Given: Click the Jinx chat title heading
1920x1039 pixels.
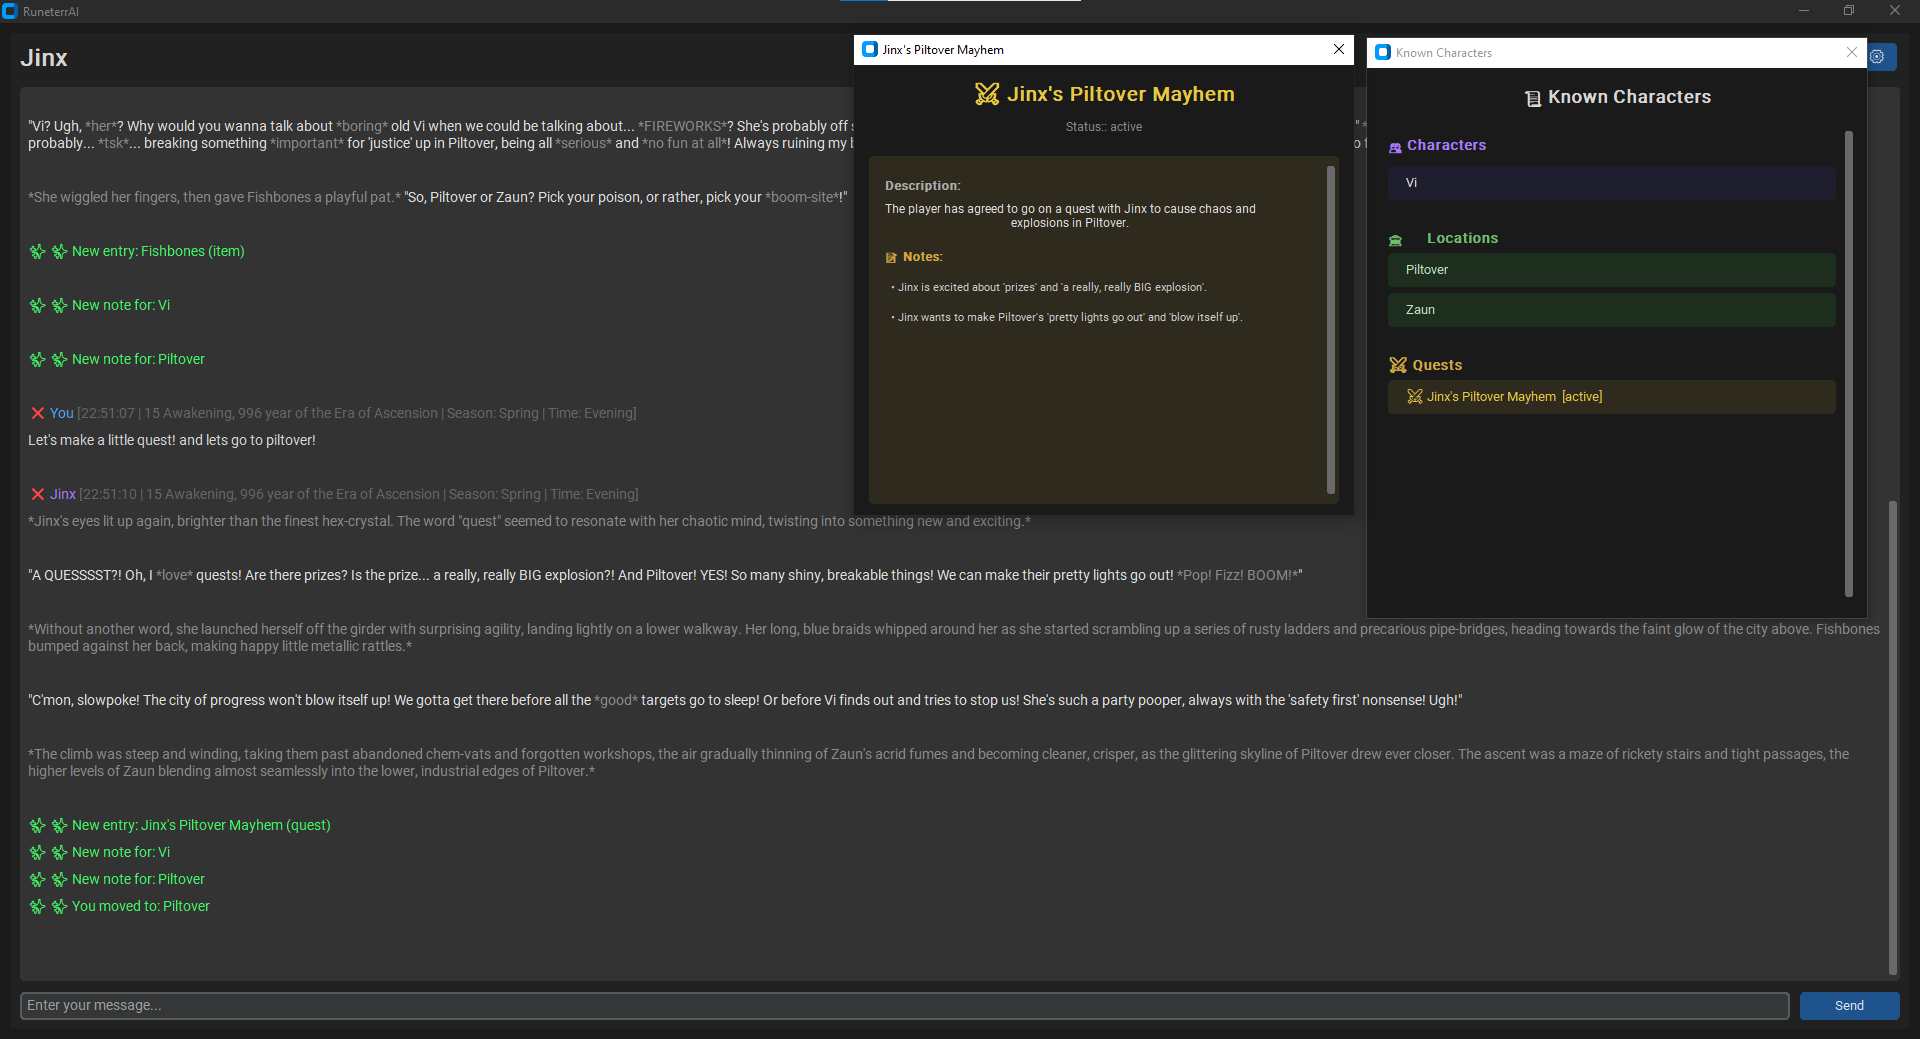Looking at the screenshot, I should [44, 58].
